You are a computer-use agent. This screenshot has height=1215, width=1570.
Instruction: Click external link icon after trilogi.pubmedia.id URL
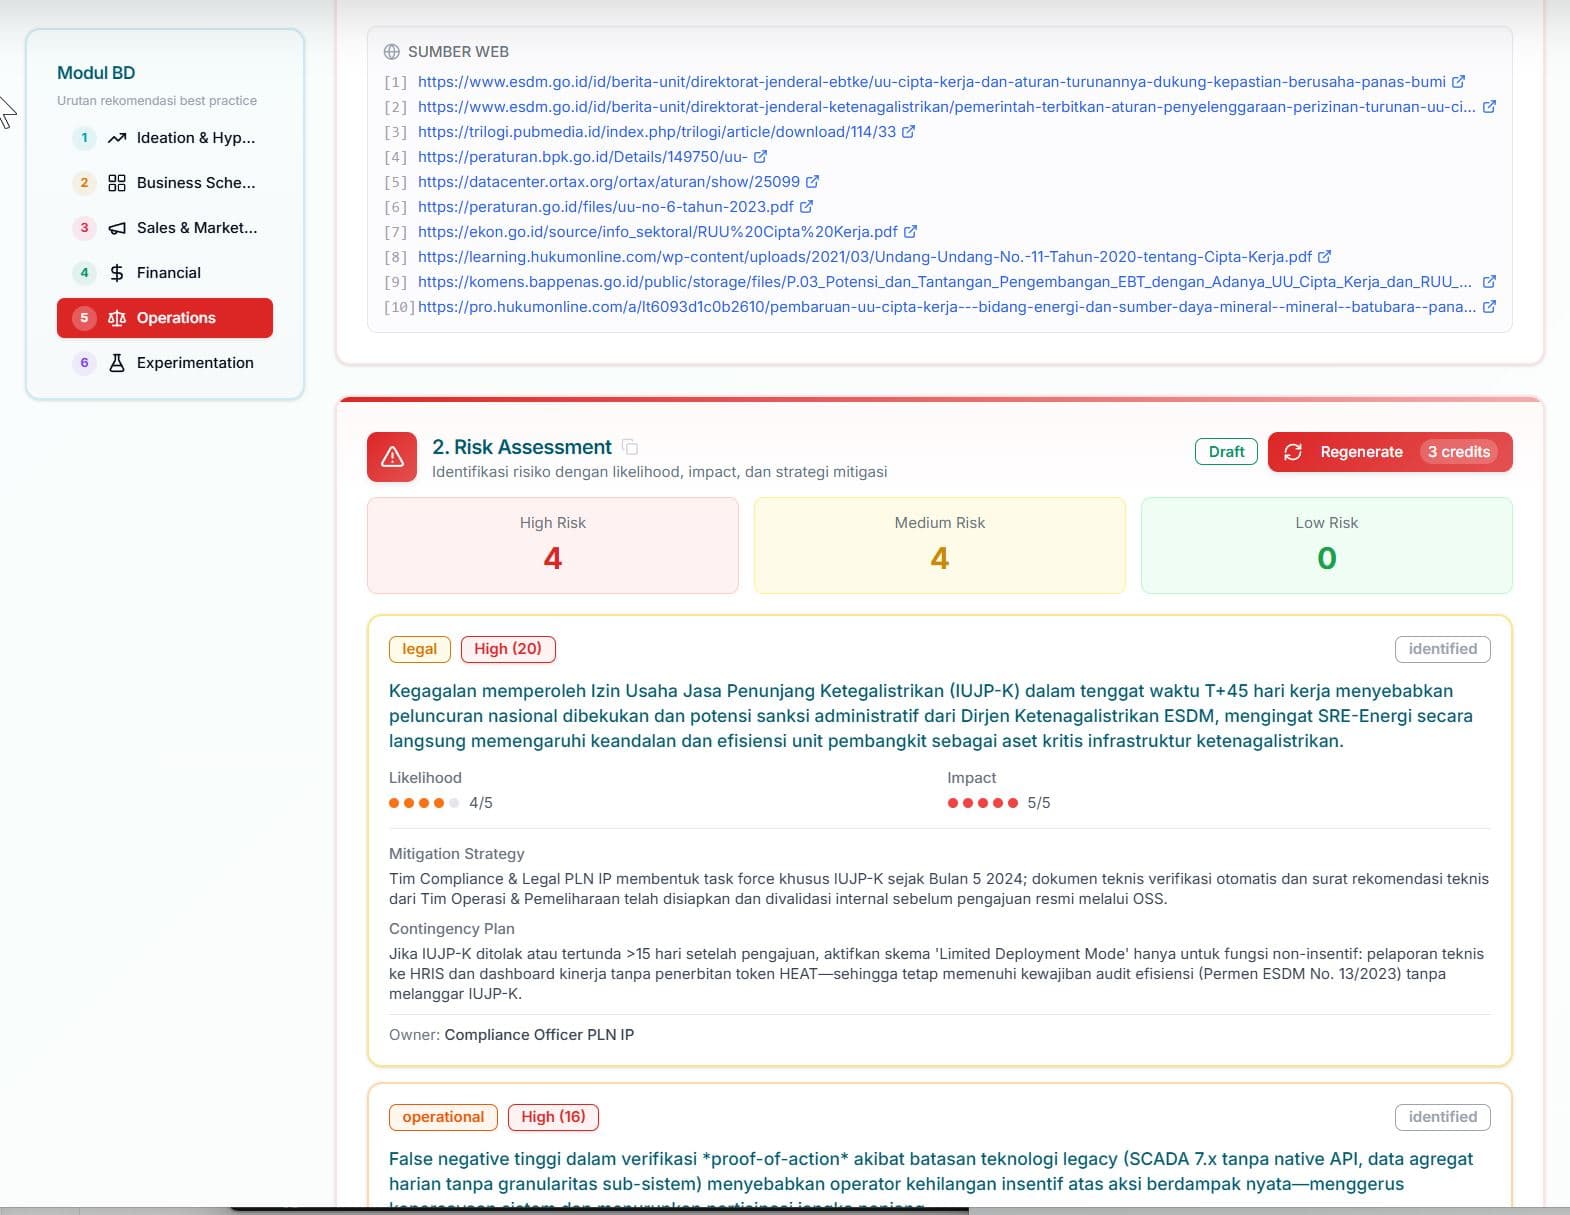point(908,132)
